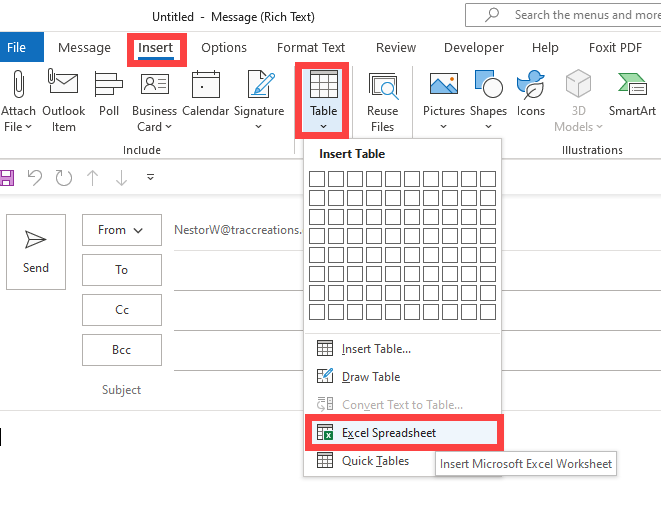Screen dimensions: 661x512
Task: Click the Cc button
Action: click(122, 310)
